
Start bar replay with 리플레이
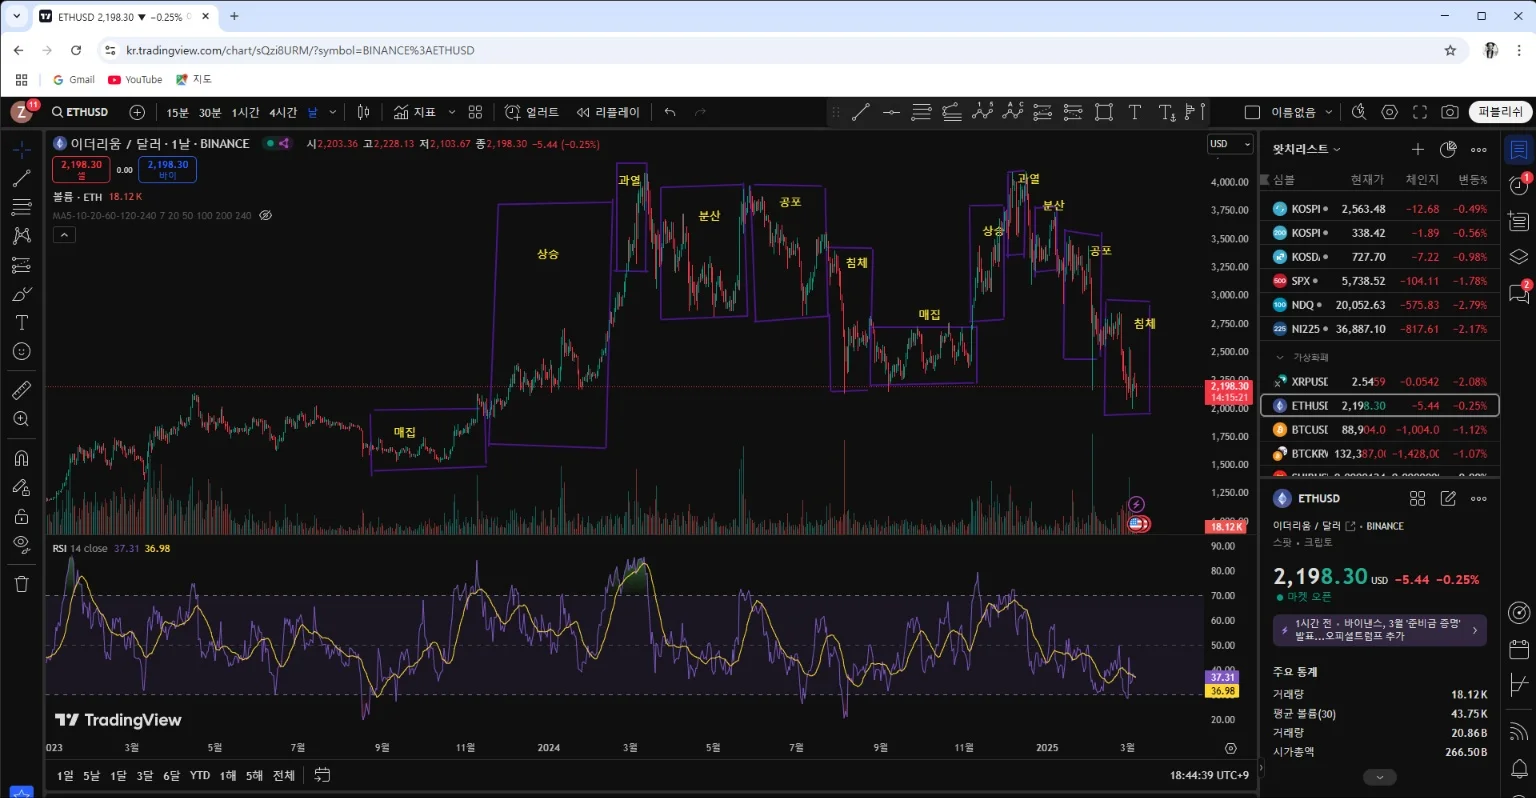tap(608, 112)
